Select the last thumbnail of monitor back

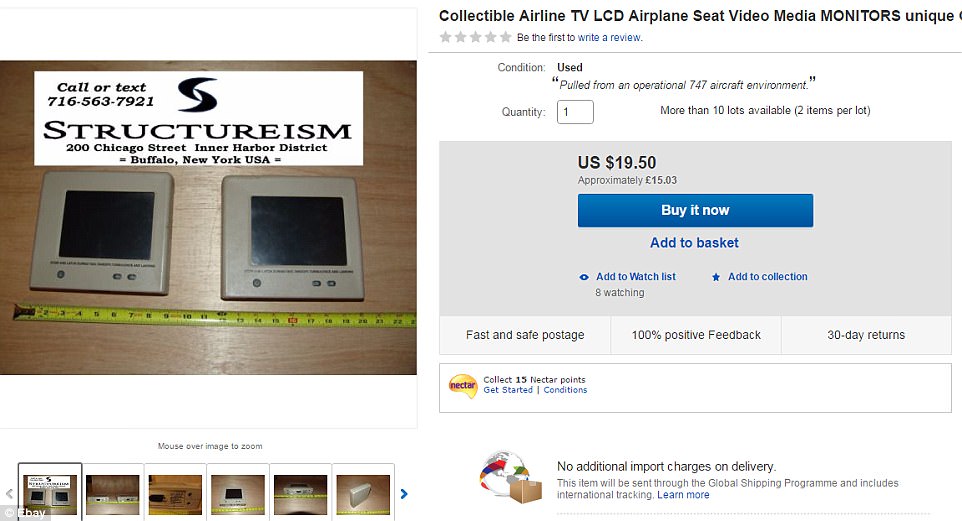362,492
